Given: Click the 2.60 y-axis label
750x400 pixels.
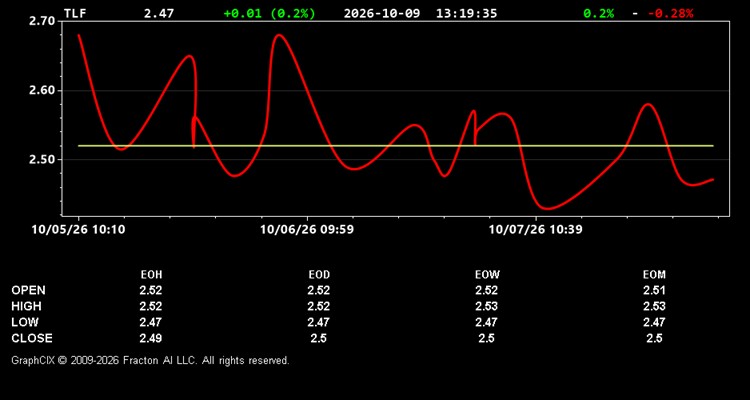Looking at the screenshot, I should (43, 90).
